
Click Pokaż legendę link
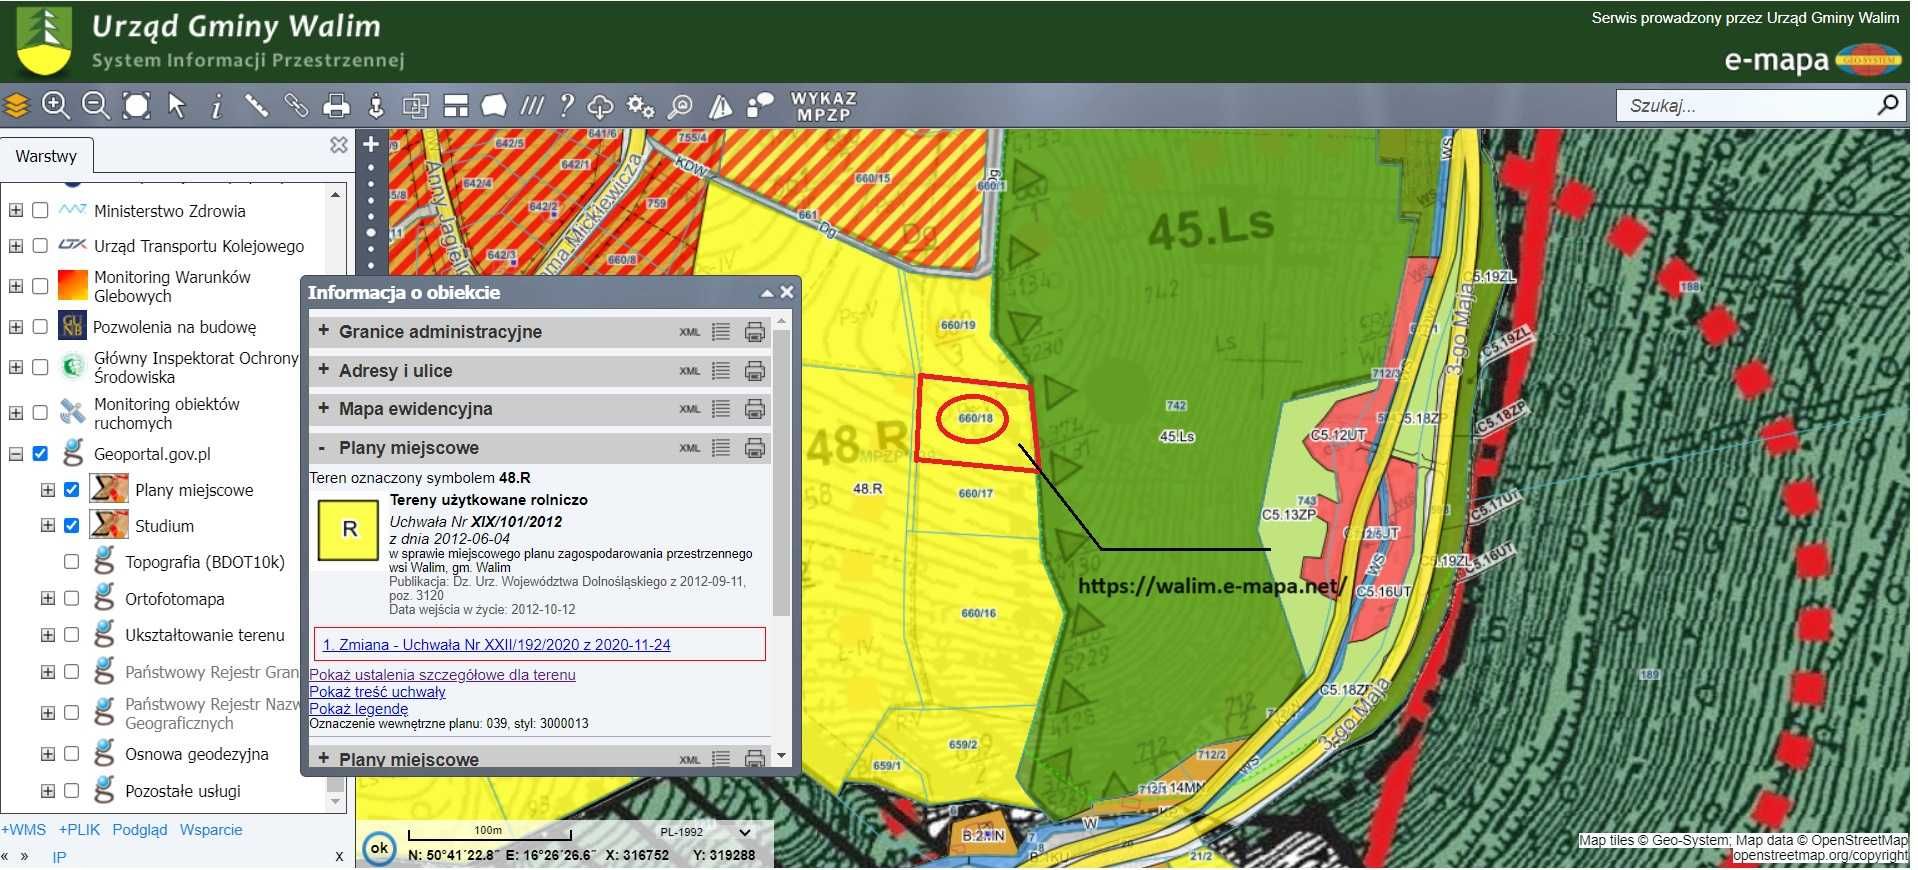pyautogui.click(x=358, y=709)
